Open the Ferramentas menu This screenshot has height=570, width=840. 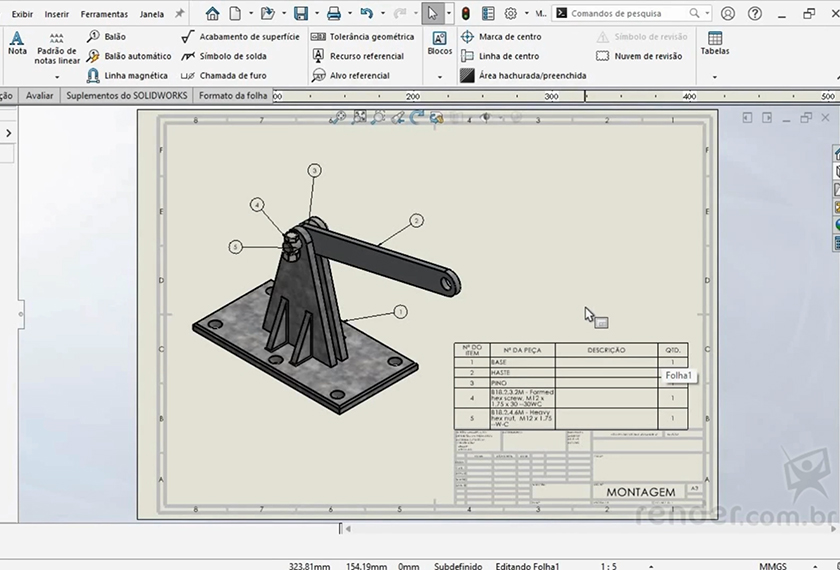[x=104, y=14]
